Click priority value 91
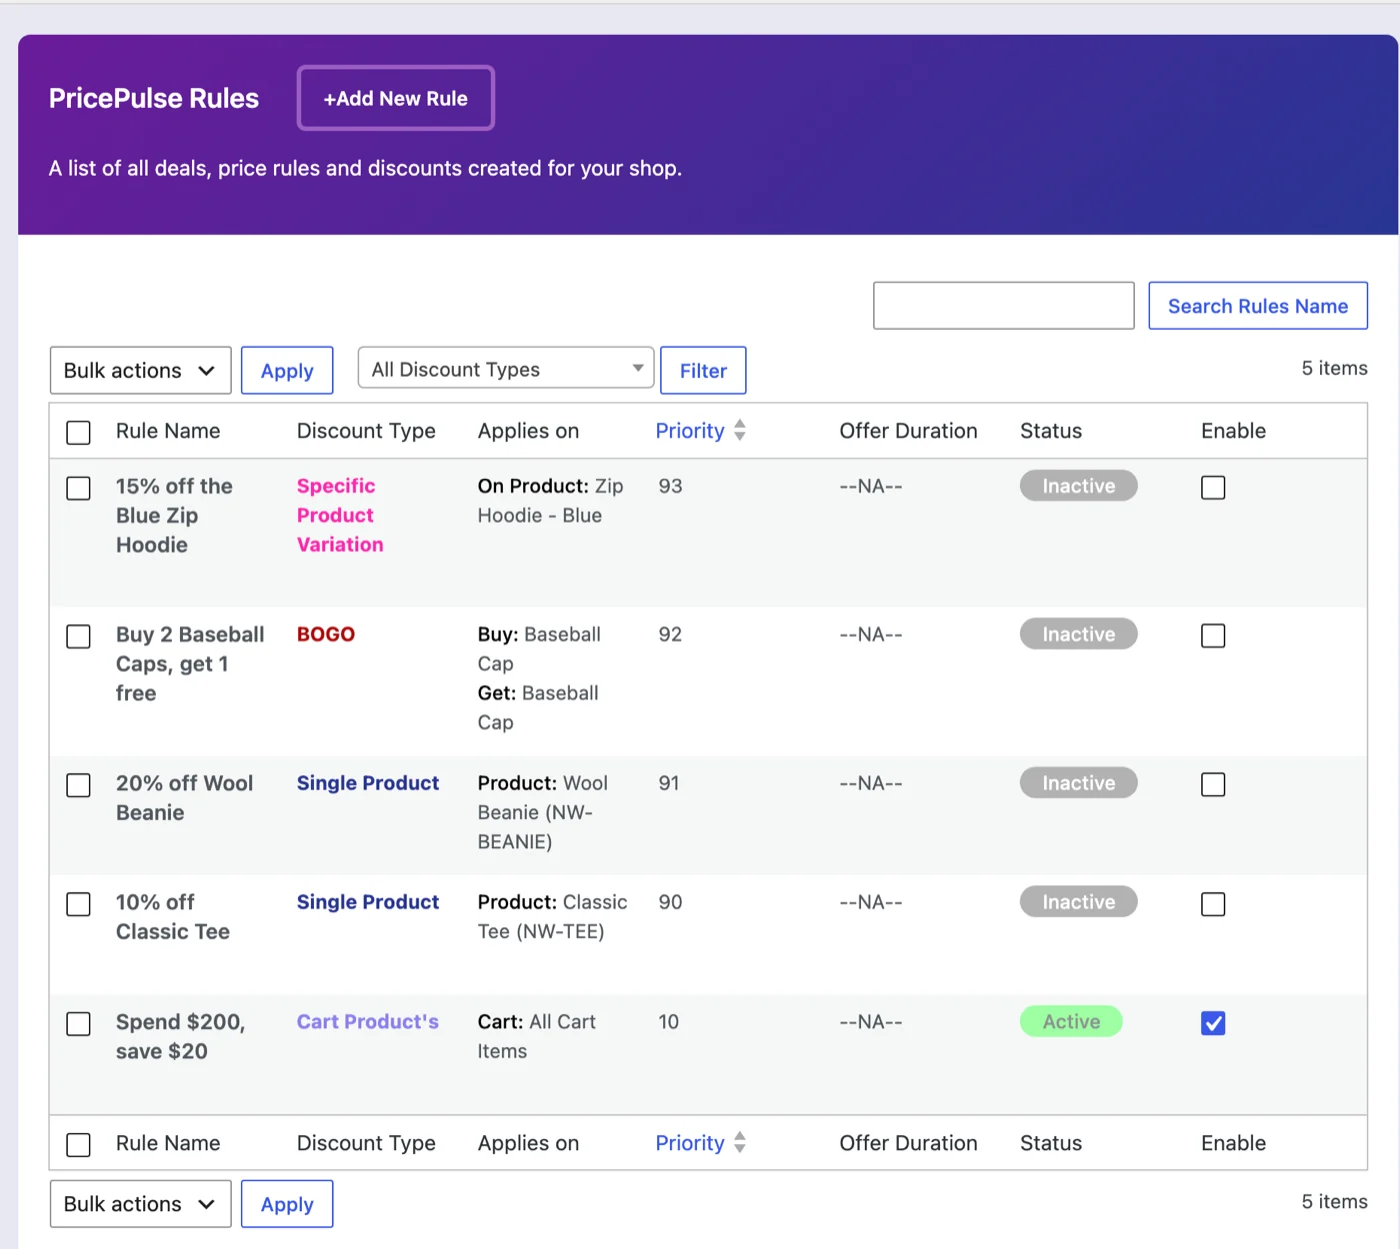This screenshot has height=1249, width=1400. coord(668,783)
